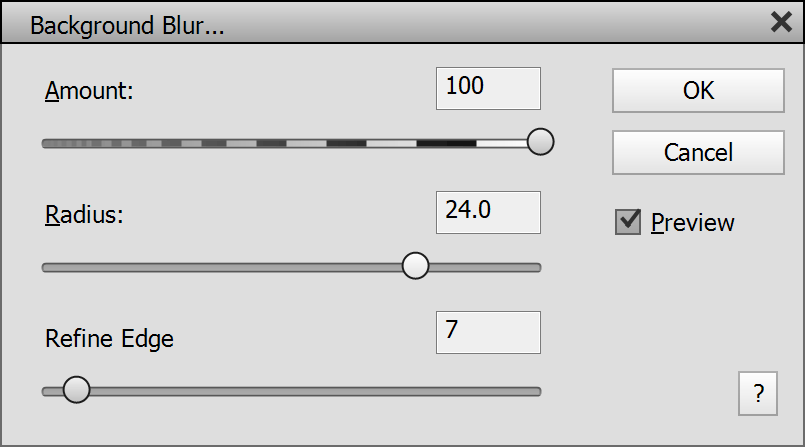The image size is (805, 447).
Task: Click the Radius label
Action: (84, 214)
